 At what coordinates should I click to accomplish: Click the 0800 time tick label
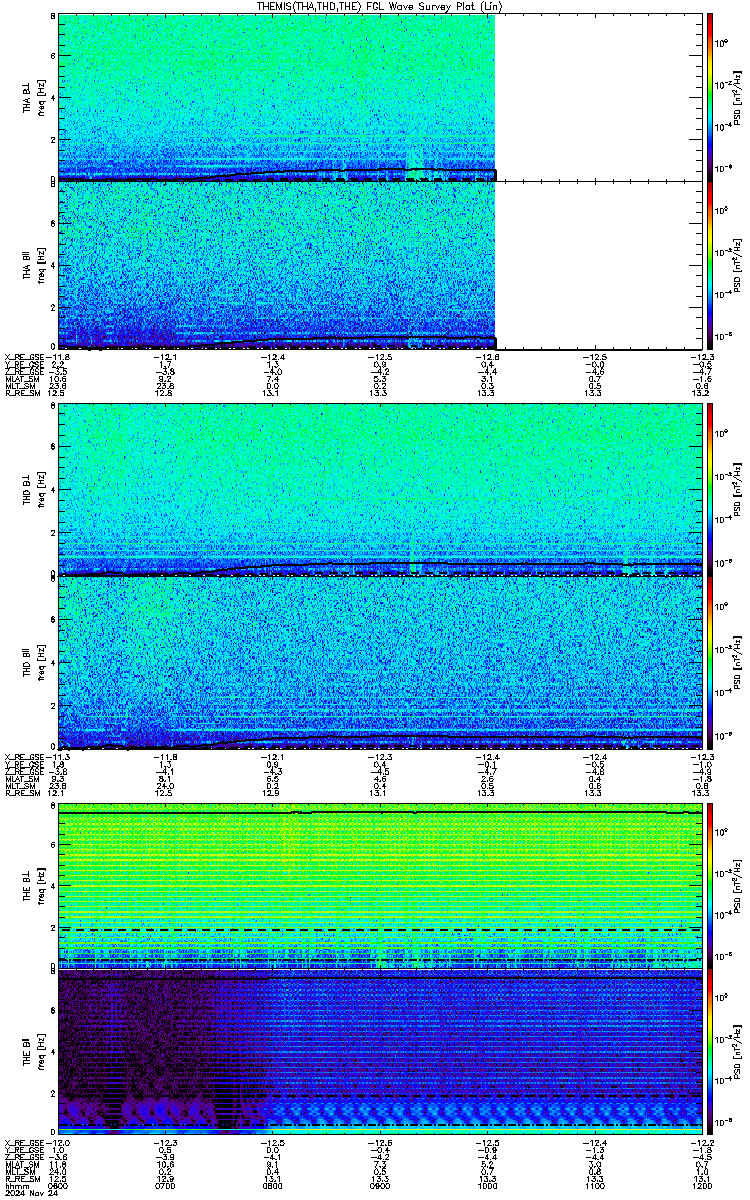[272, 1185]
